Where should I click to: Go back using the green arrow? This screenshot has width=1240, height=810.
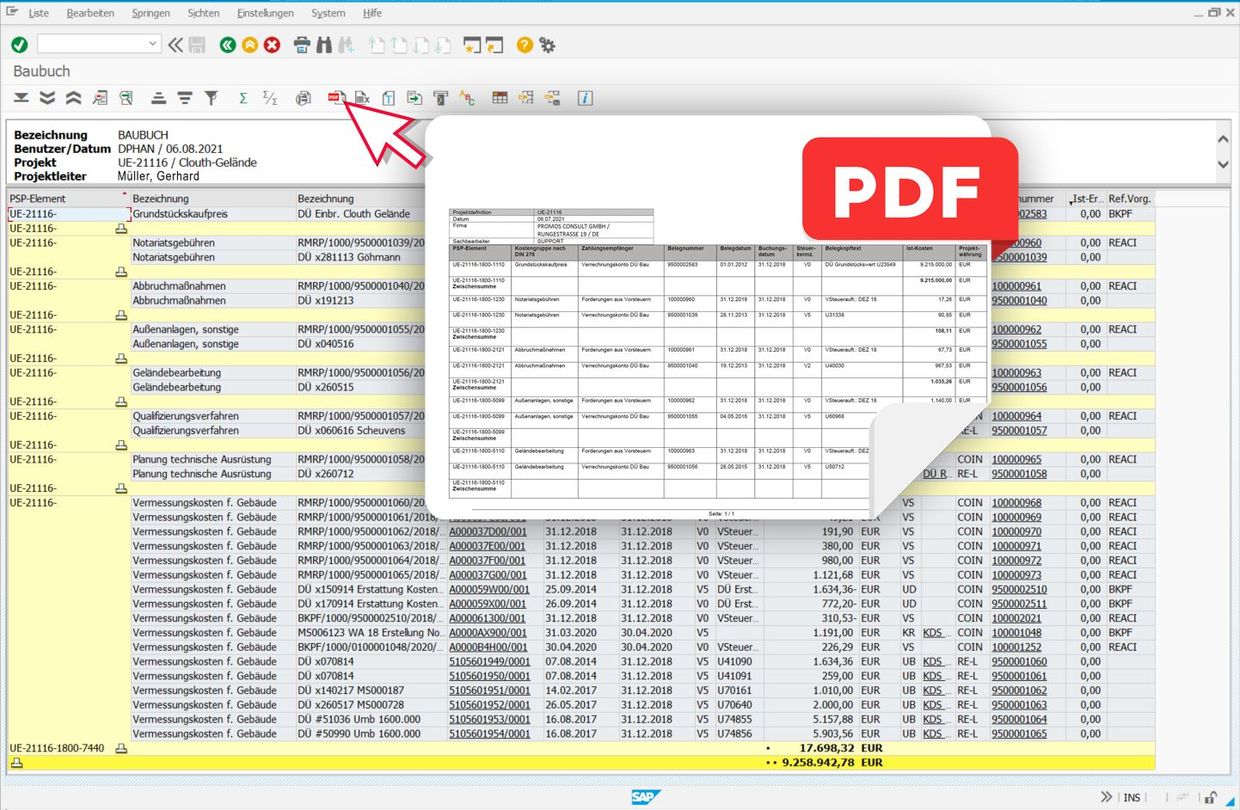[x=227, y=44]
